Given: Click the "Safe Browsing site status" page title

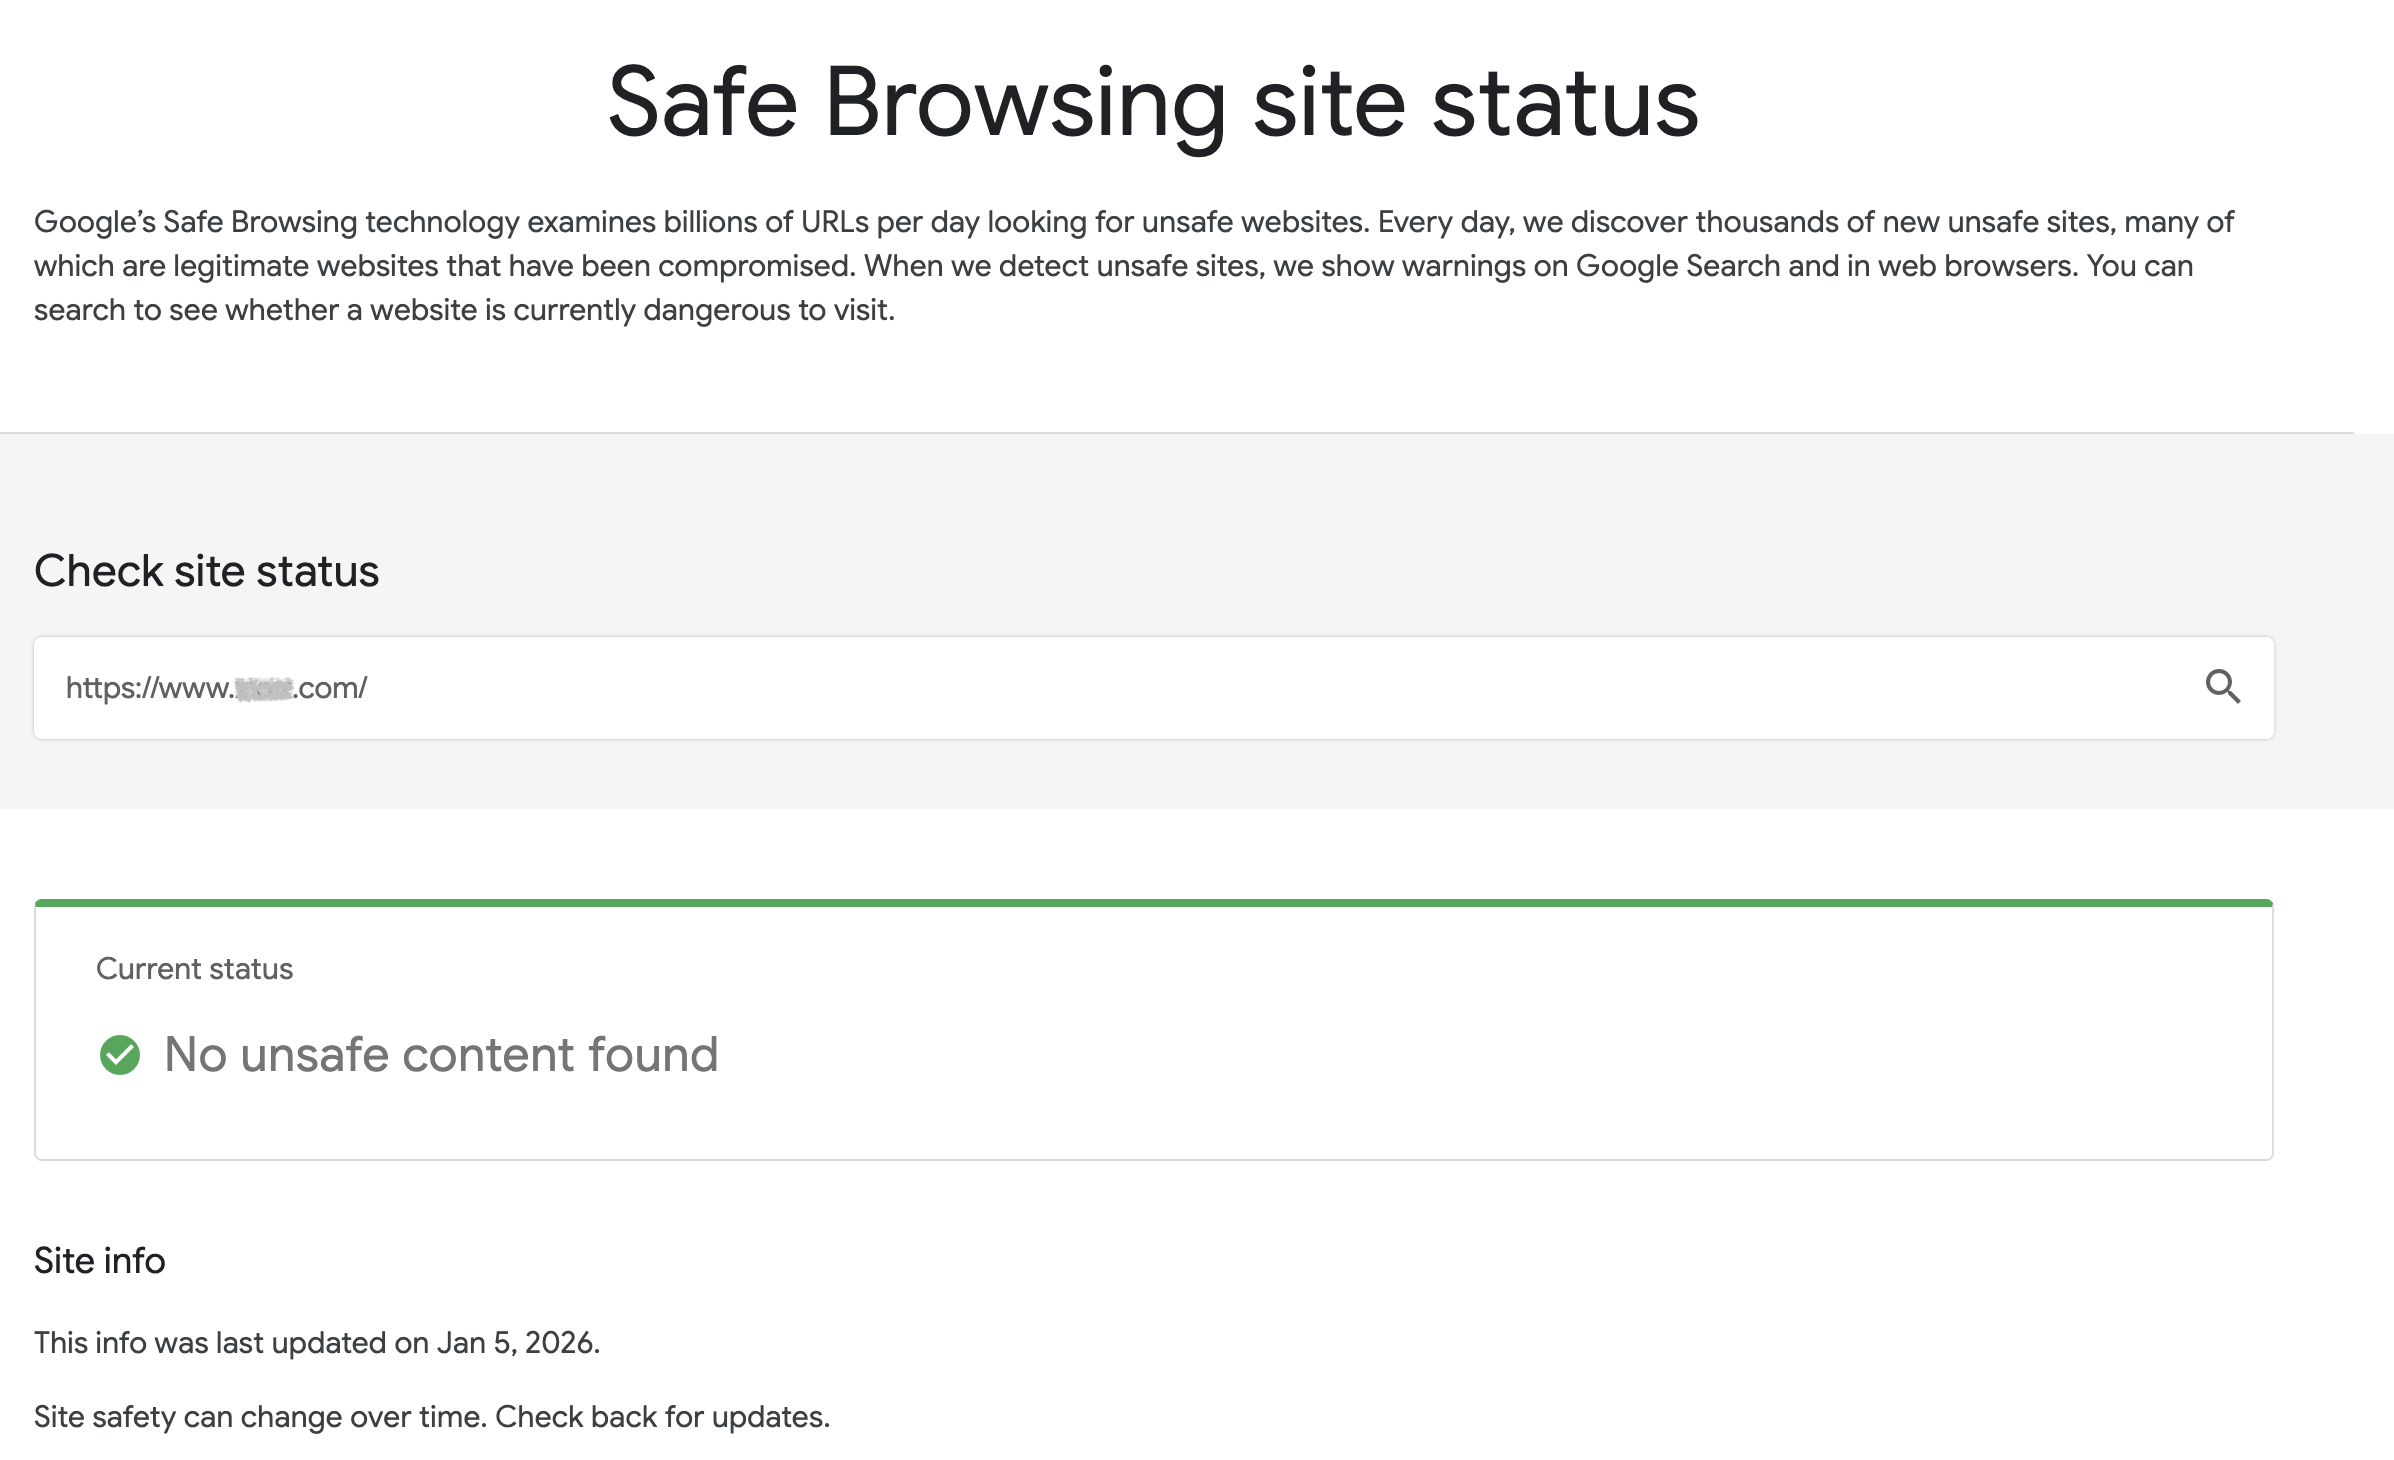Looking at the screenshot, I should [1153, 102].
